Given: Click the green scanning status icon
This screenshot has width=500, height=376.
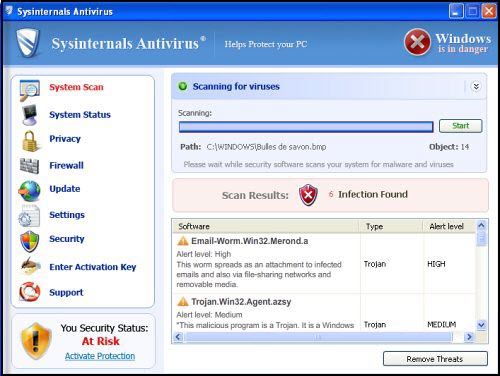Looking at the screenshot, I should tap(183, 86).
